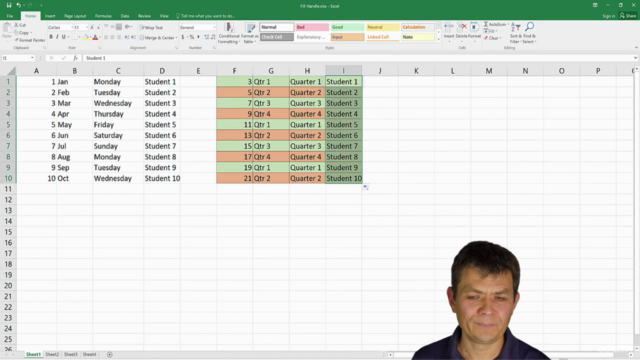
Task: Open the Calibri font name dropdown
Action: (72, 27)
